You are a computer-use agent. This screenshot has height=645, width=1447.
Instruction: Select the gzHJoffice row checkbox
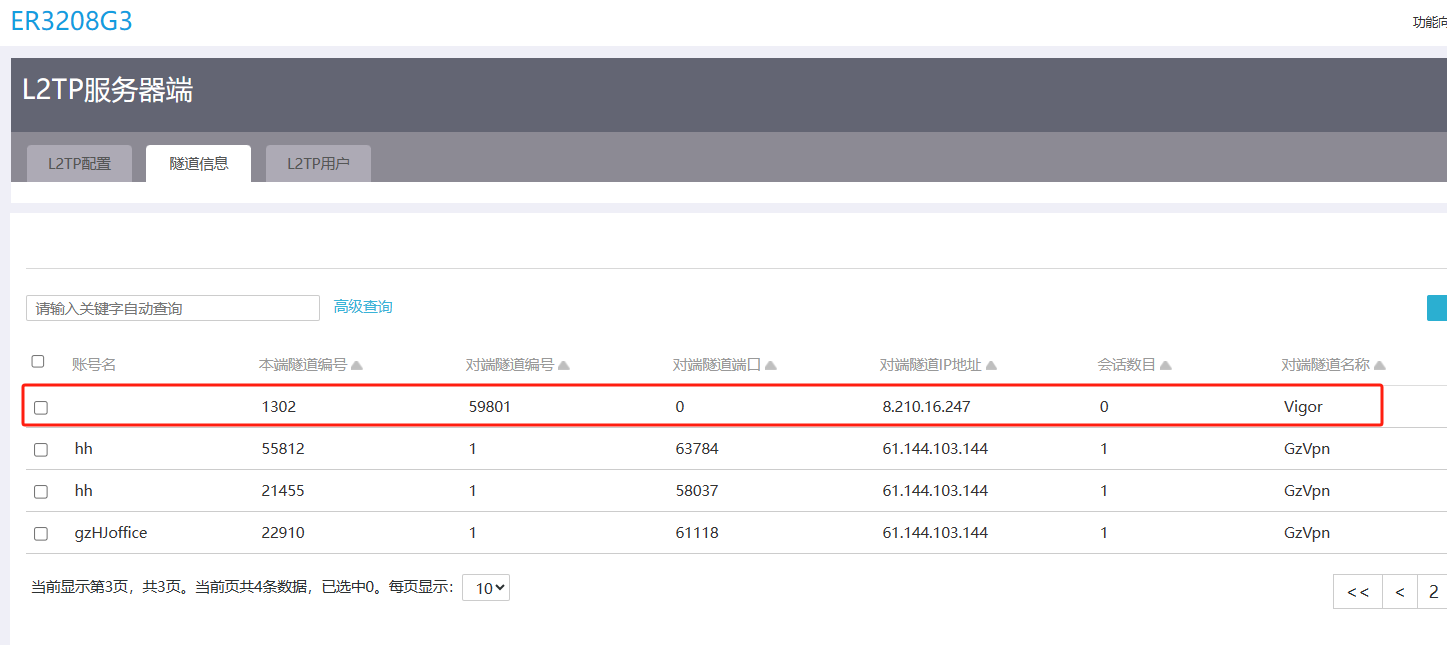pyautogui.click(x=41, y=534)
